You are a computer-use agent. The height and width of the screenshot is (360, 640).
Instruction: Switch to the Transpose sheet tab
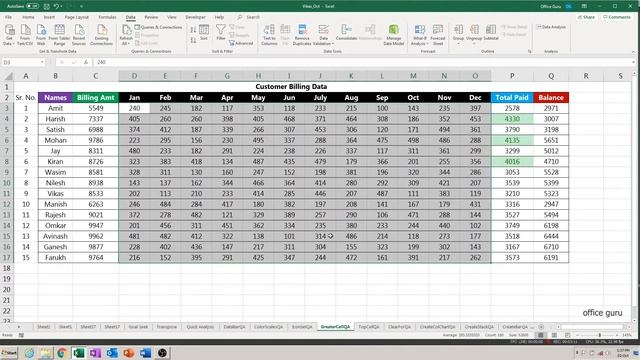167,327
